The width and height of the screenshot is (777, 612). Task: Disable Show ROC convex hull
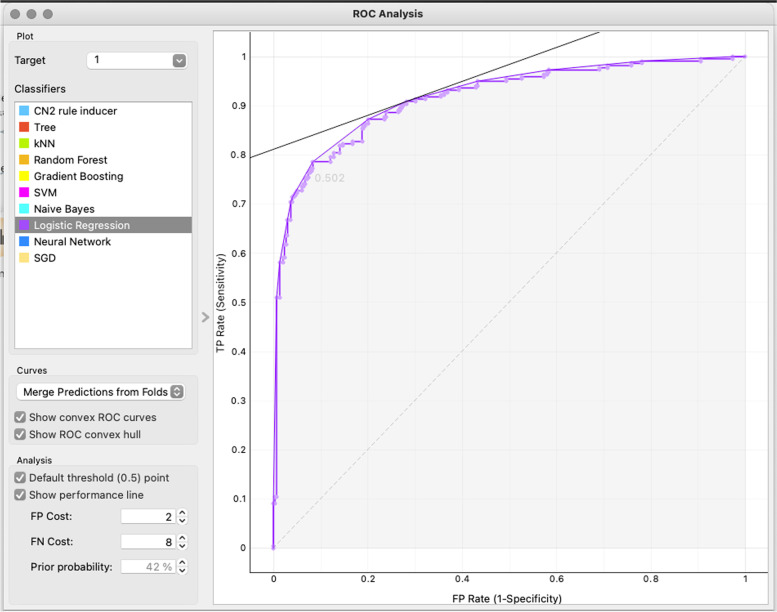(21, 434)
